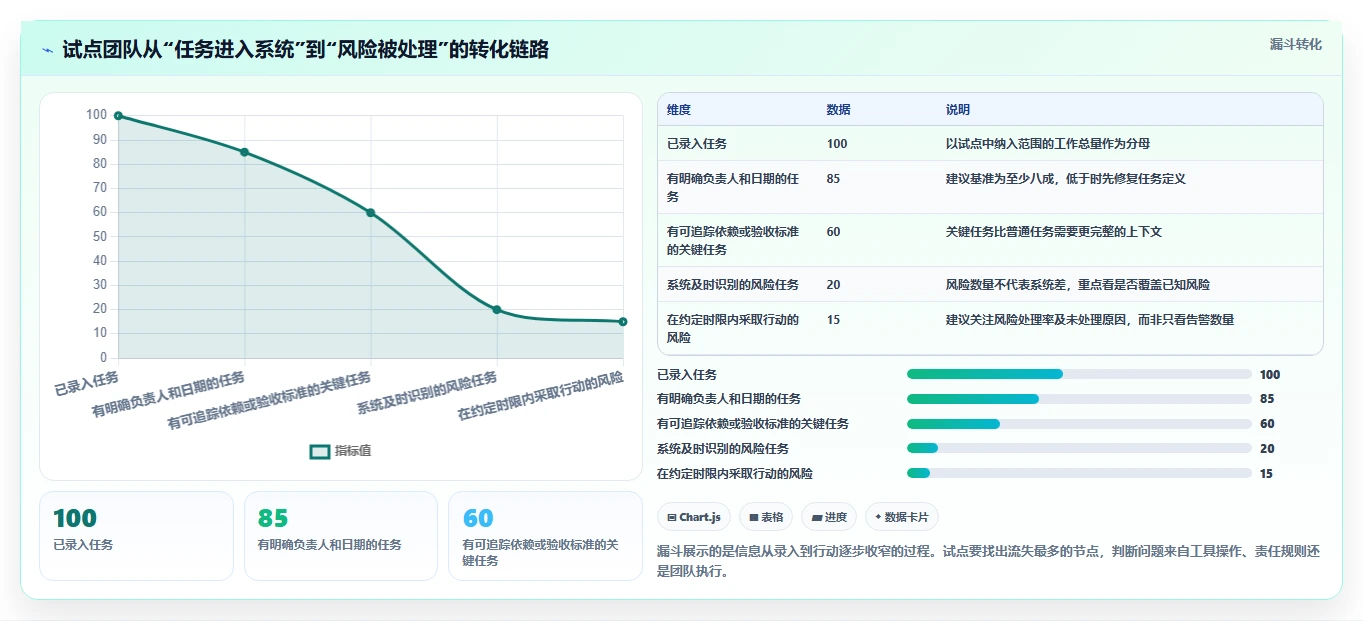Click the 系统及时识别的风险任务 x-axis label on the chart
Image resolution: width=1363 pixels, height=621 pixels.
tap(428, 393)
